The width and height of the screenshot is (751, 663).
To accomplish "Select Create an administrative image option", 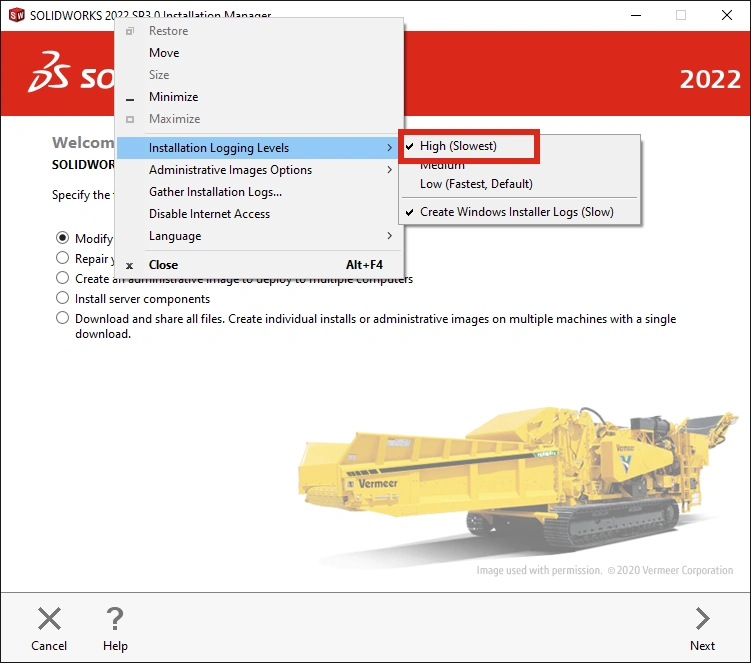I will coord(62,278).
